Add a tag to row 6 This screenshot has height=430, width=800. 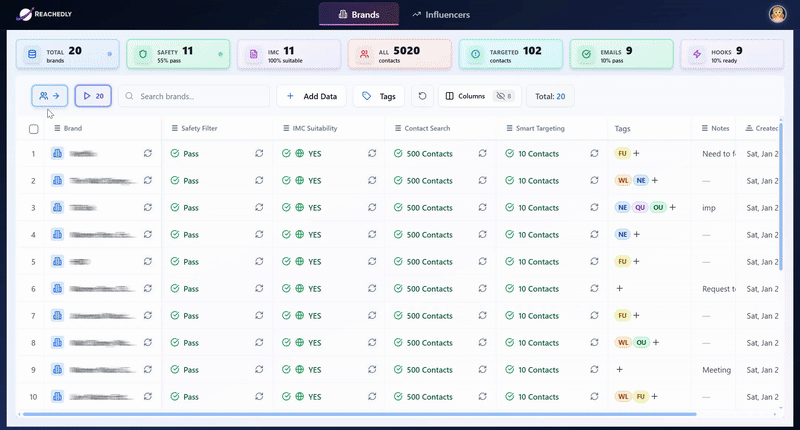[619, 288]
